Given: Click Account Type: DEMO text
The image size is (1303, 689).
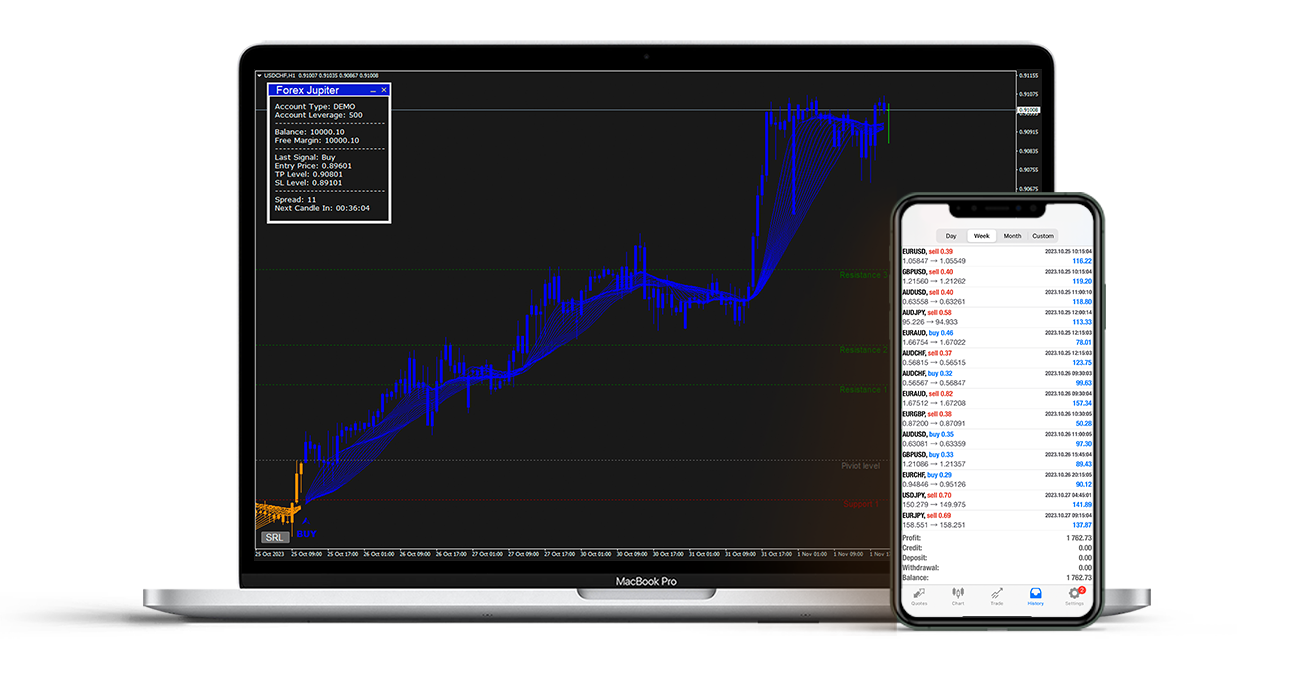Looking at the screenshot, I should click(315, 106).
